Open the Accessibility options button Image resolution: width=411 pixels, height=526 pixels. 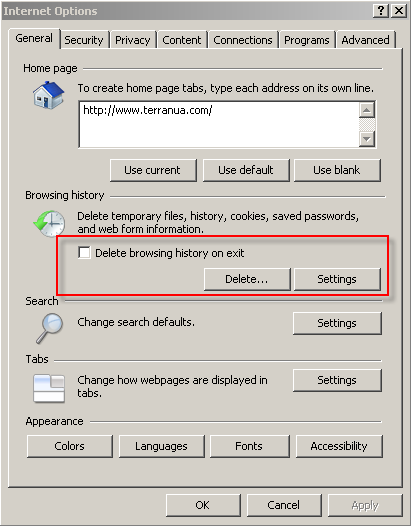point(339,446)
